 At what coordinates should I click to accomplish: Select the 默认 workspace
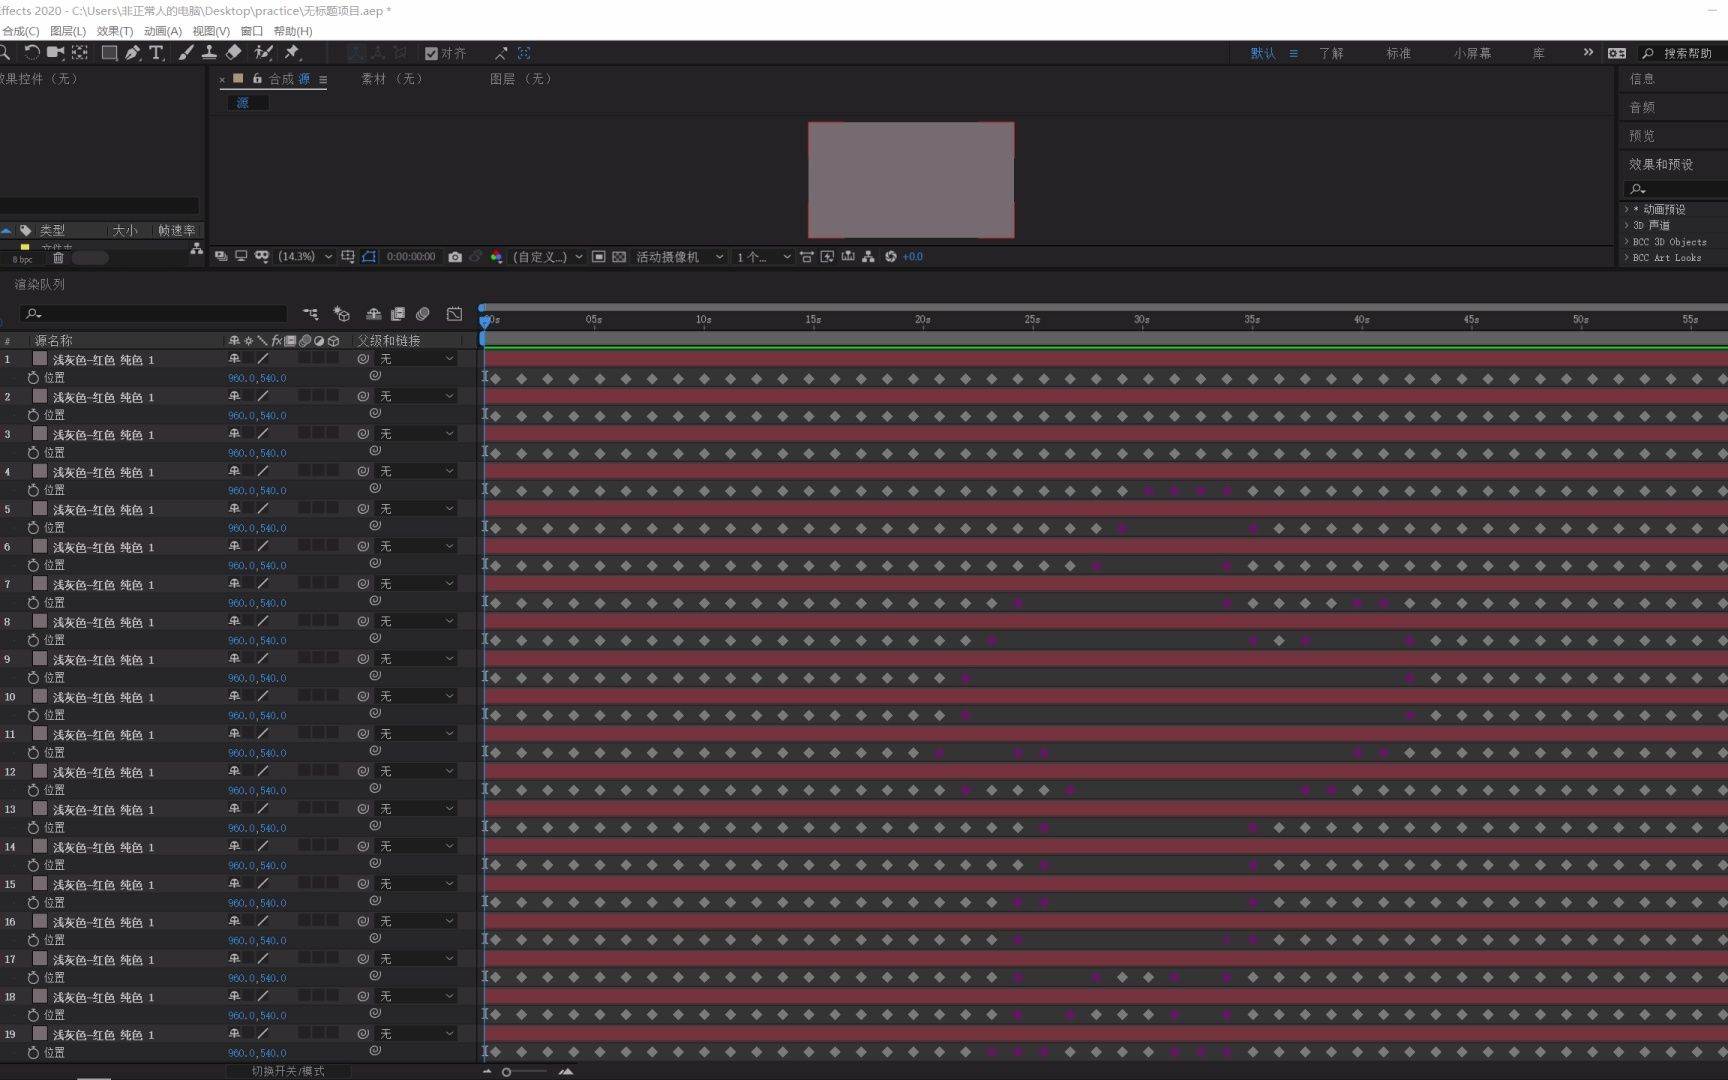pyautogui.click(x=1263, y=53)
